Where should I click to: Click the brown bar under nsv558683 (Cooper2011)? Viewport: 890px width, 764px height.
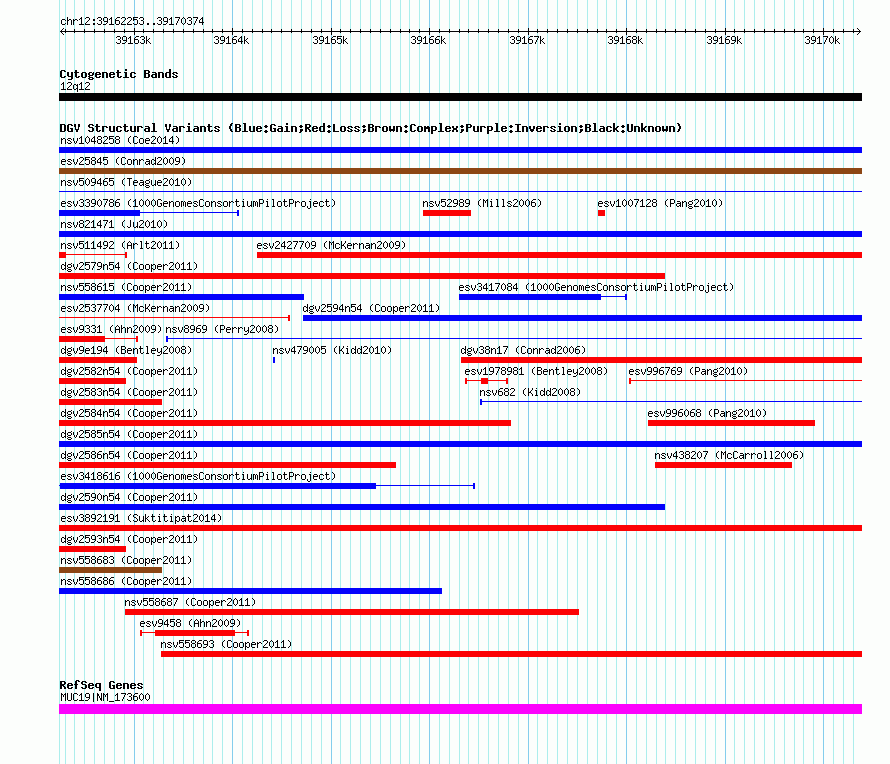coord(111,570)
